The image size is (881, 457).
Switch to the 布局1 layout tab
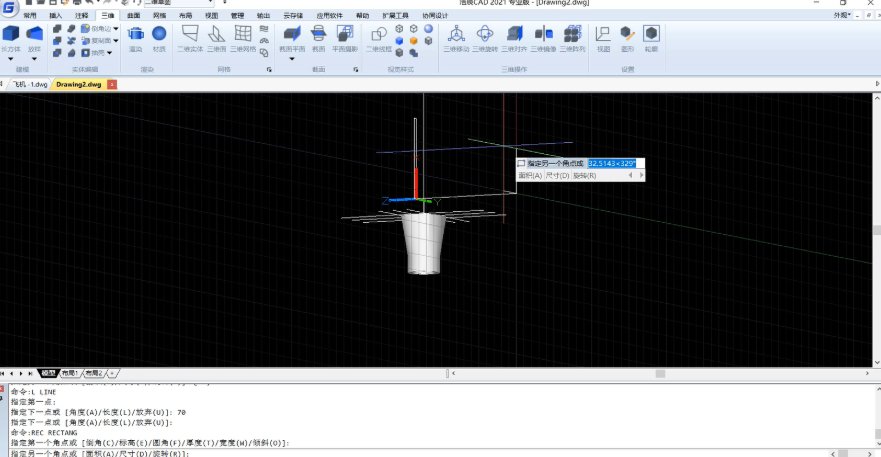coord(70,373)
